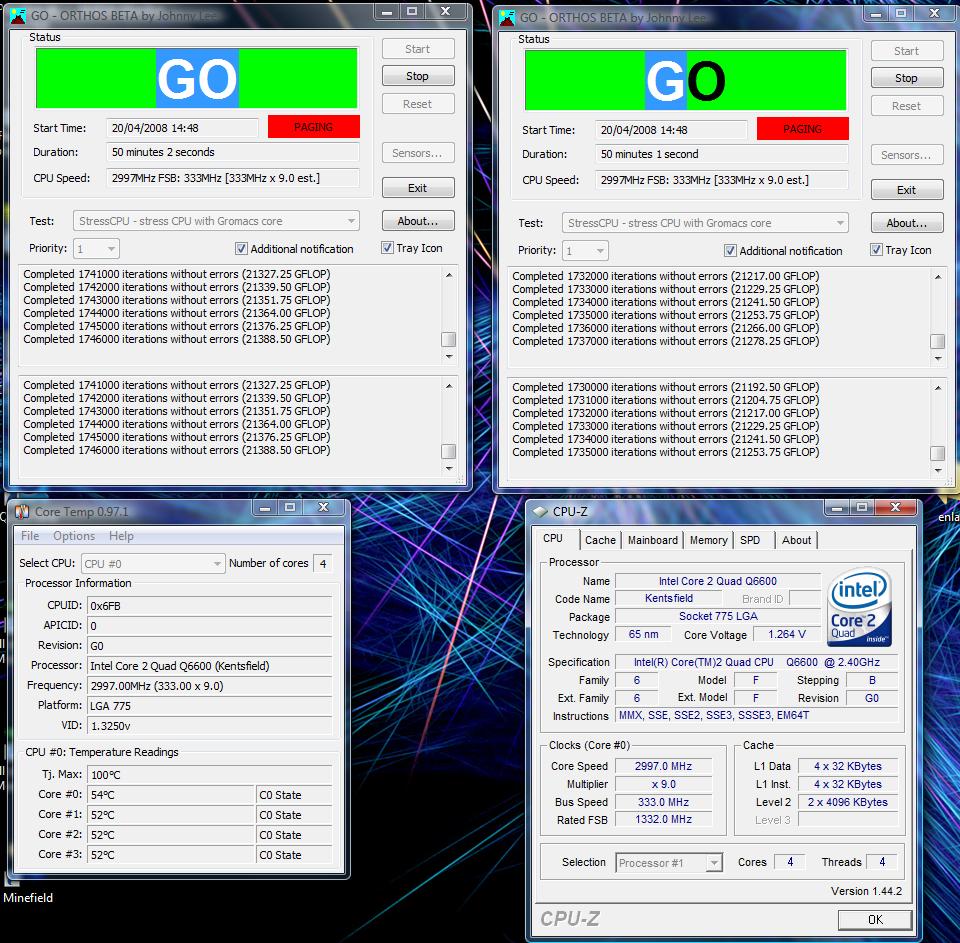Switch to Memory tab in CPU-Z

click(708, 540)
